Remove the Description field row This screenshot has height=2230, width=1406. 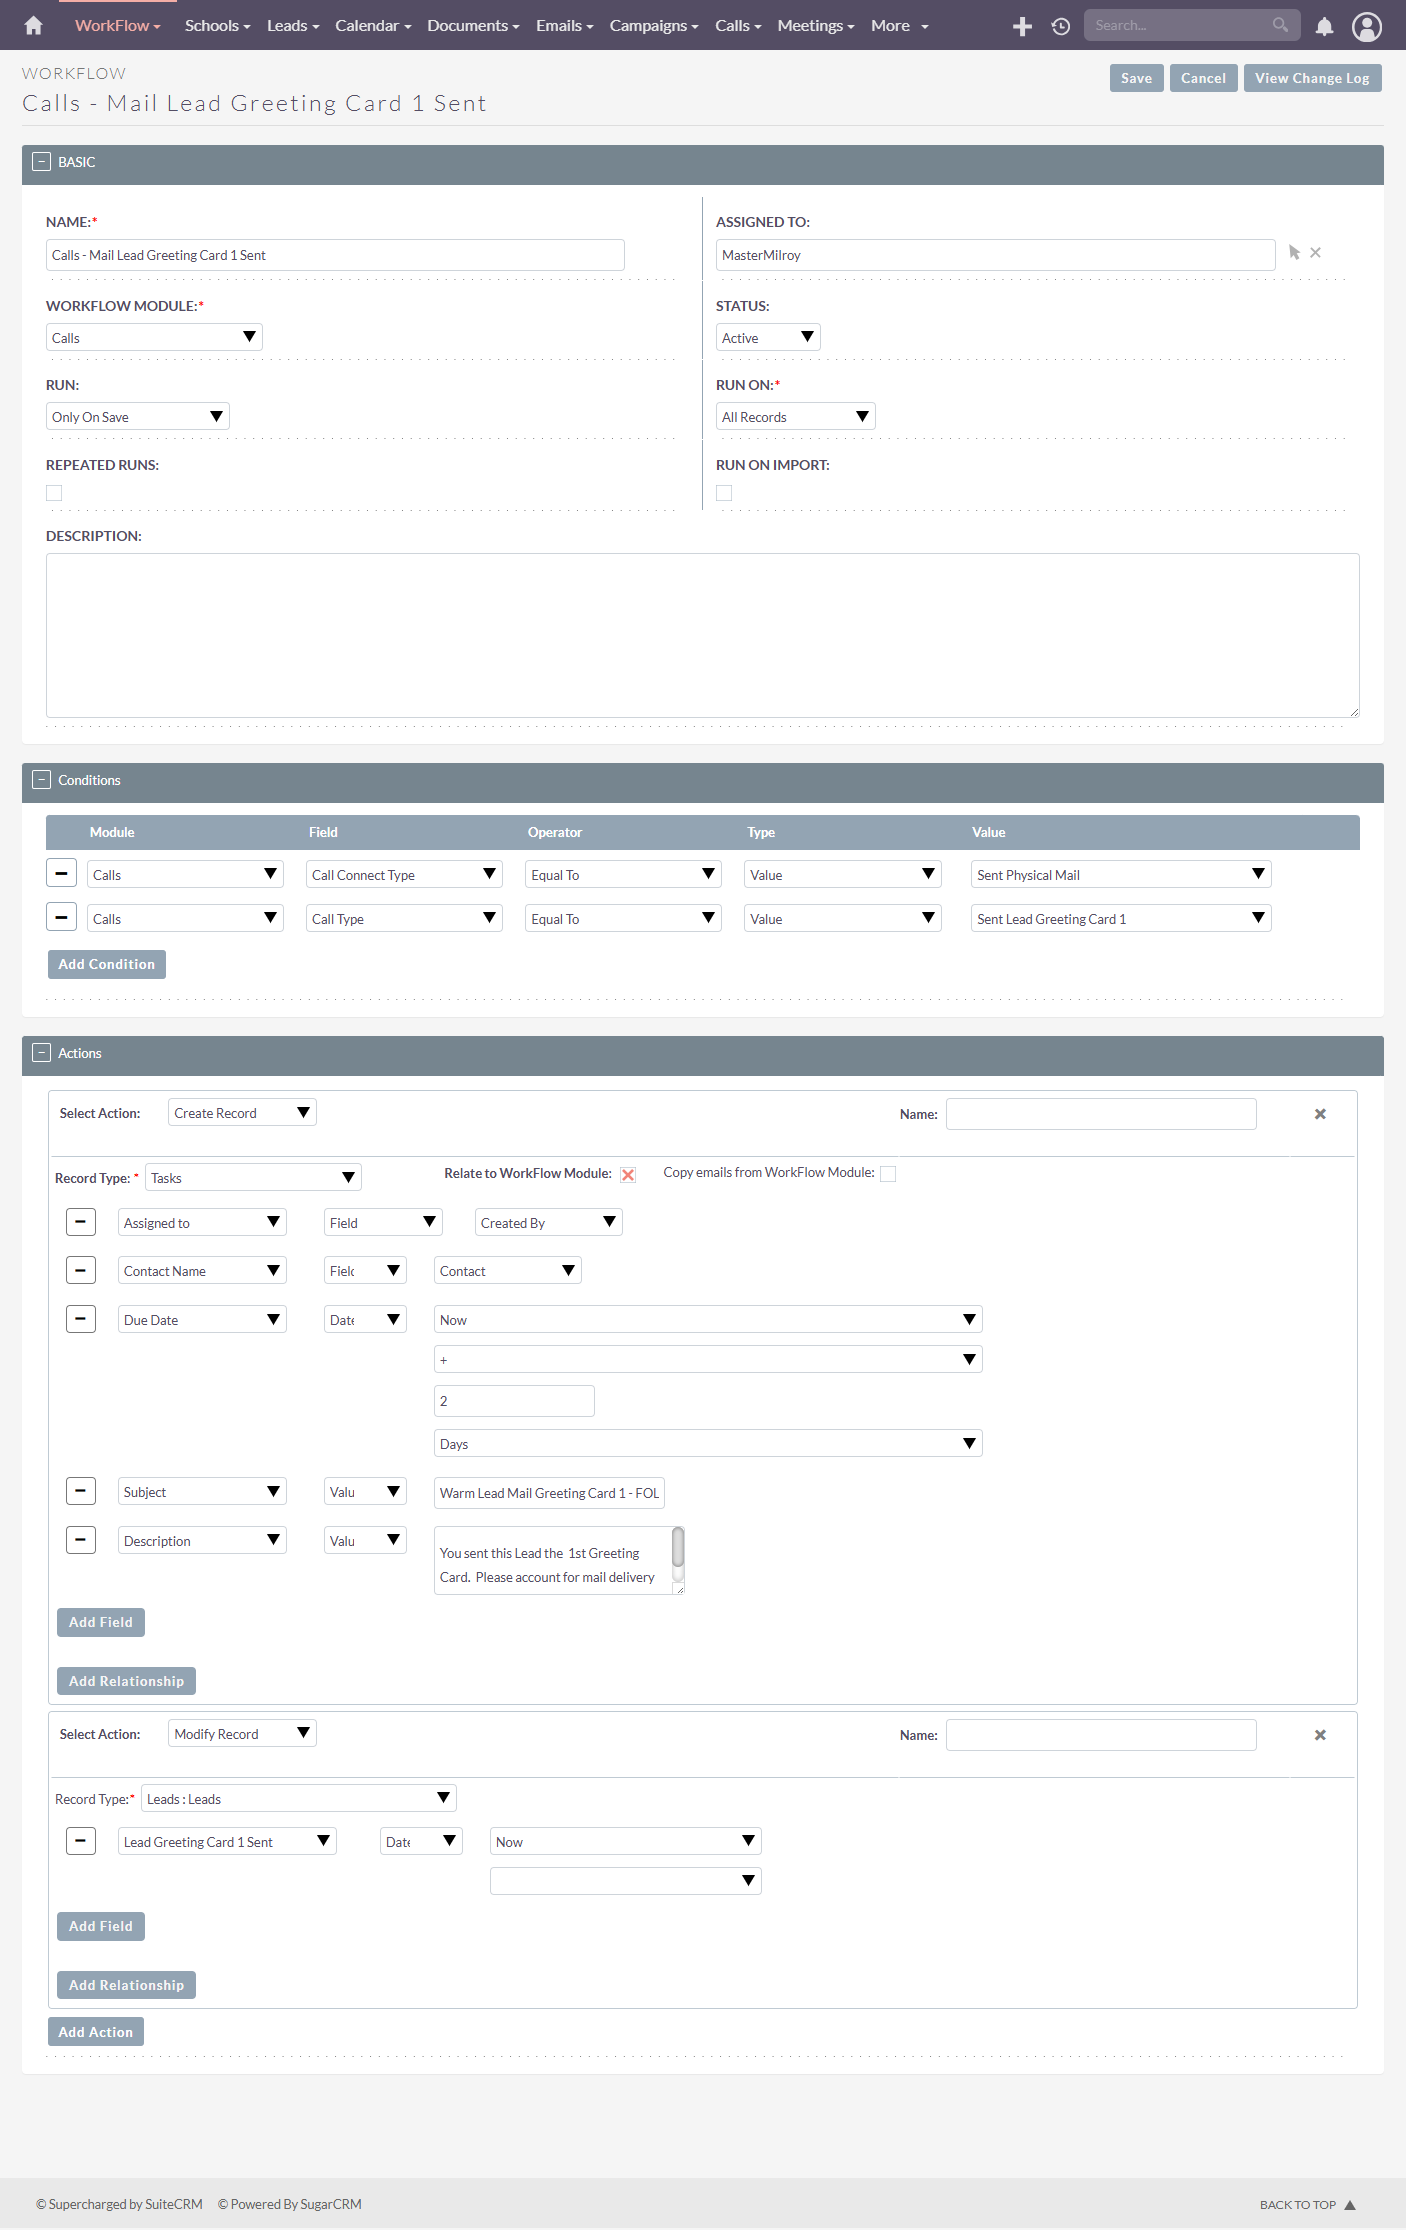pyautogui.click(x=81, y=1539)
